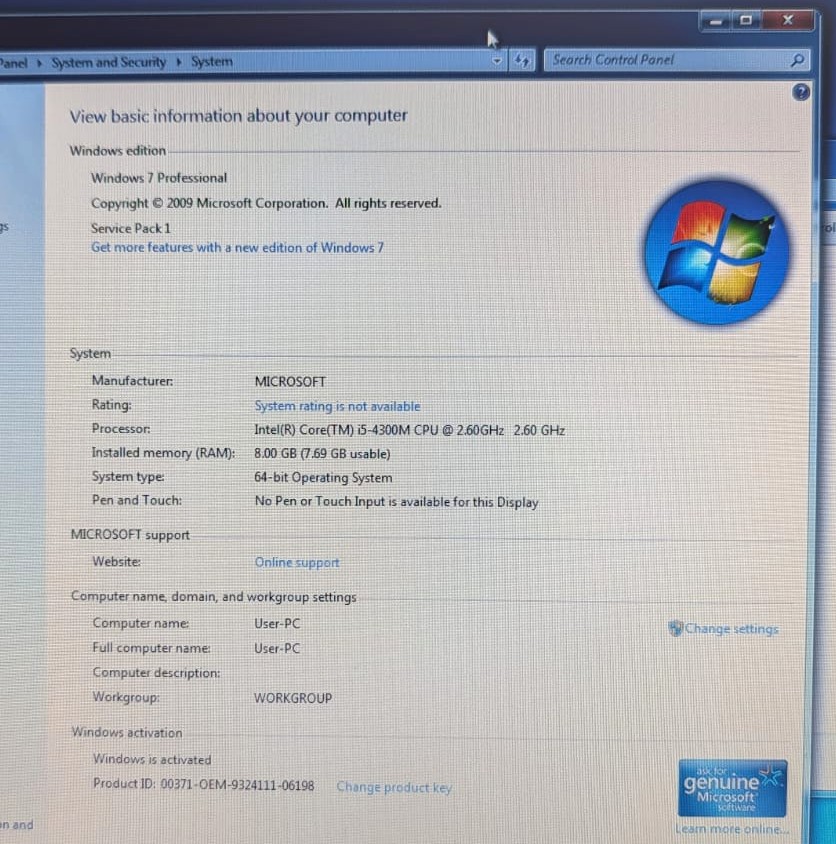Select the 8.00 GB installed memory value

coord(322,453)
